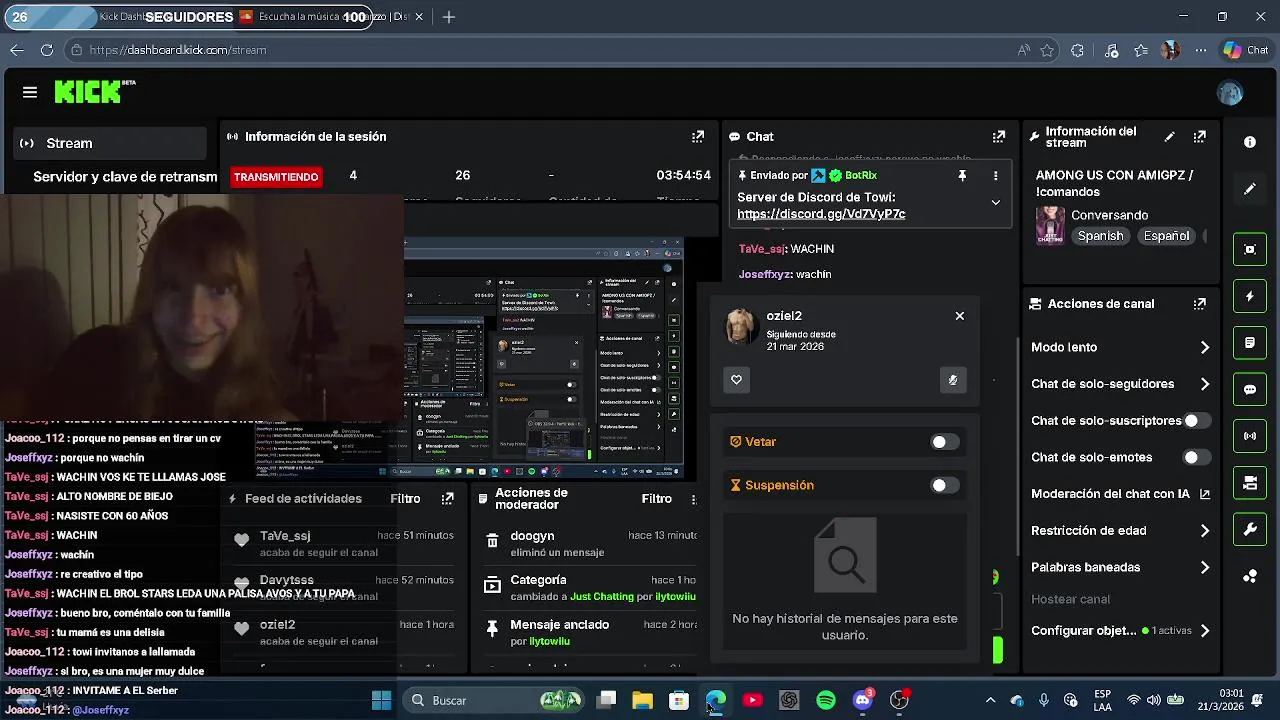This screenshot has height=720, width=1280.
Task: Expand Palabras baneadas settings
Action: tap(1205, 568)
